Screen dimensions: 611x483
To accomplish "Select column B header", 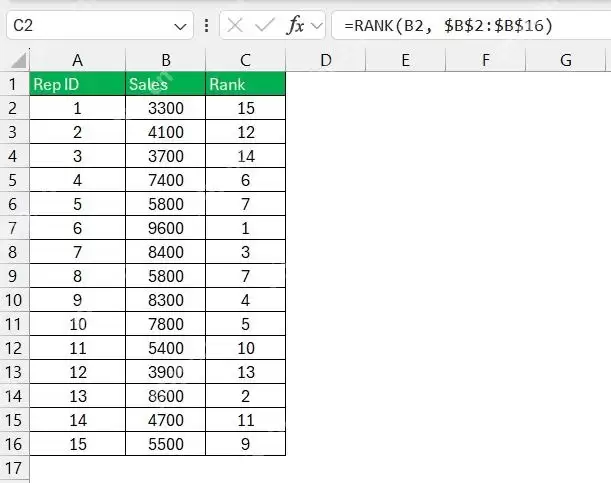I will [166, 60].
